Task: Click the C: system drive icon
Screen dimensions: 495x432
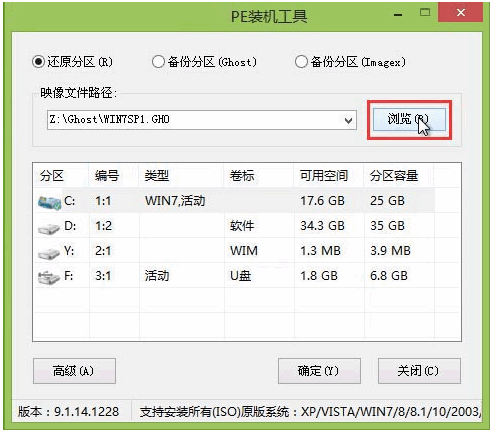Action: (49, 202)
